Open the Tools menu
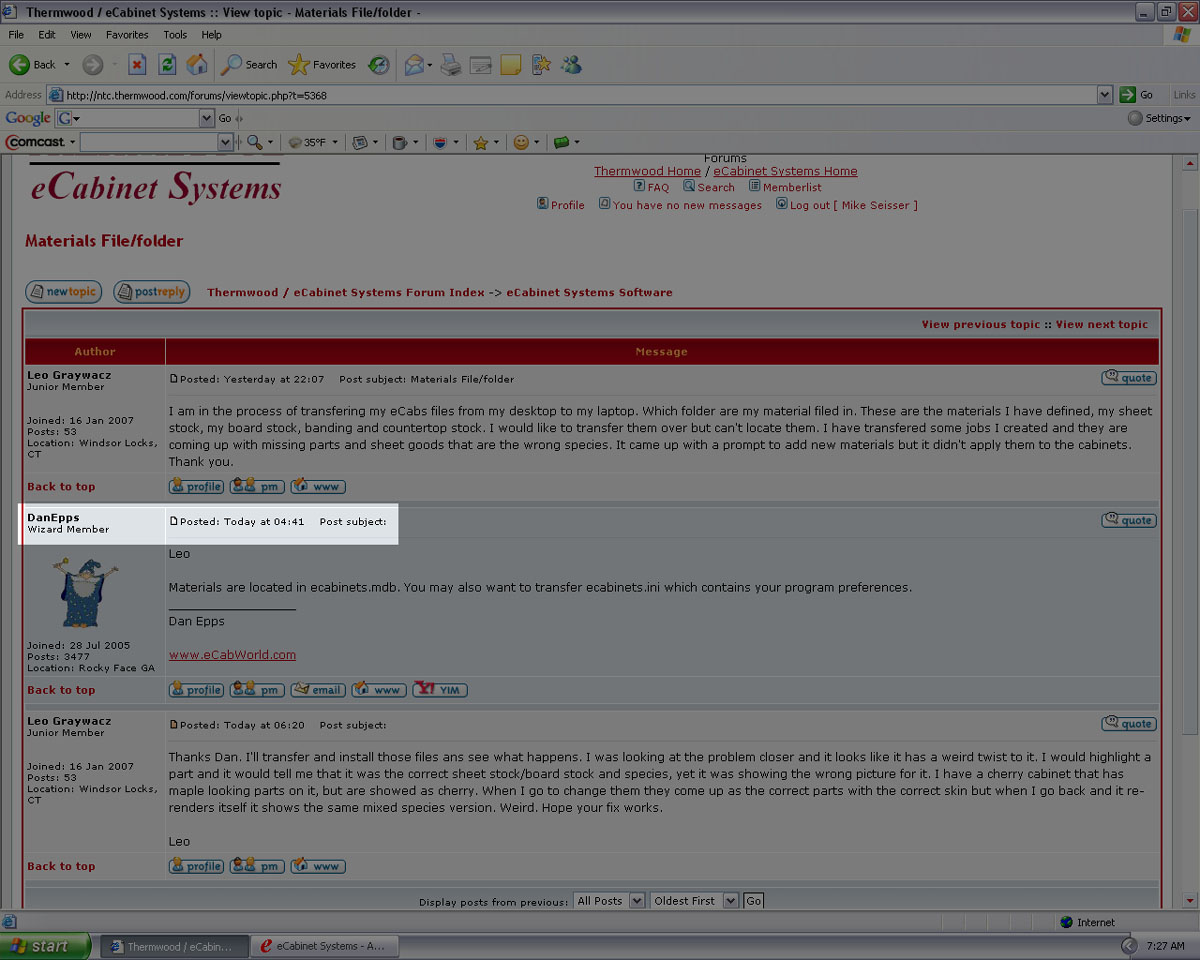 pos(175,34)
